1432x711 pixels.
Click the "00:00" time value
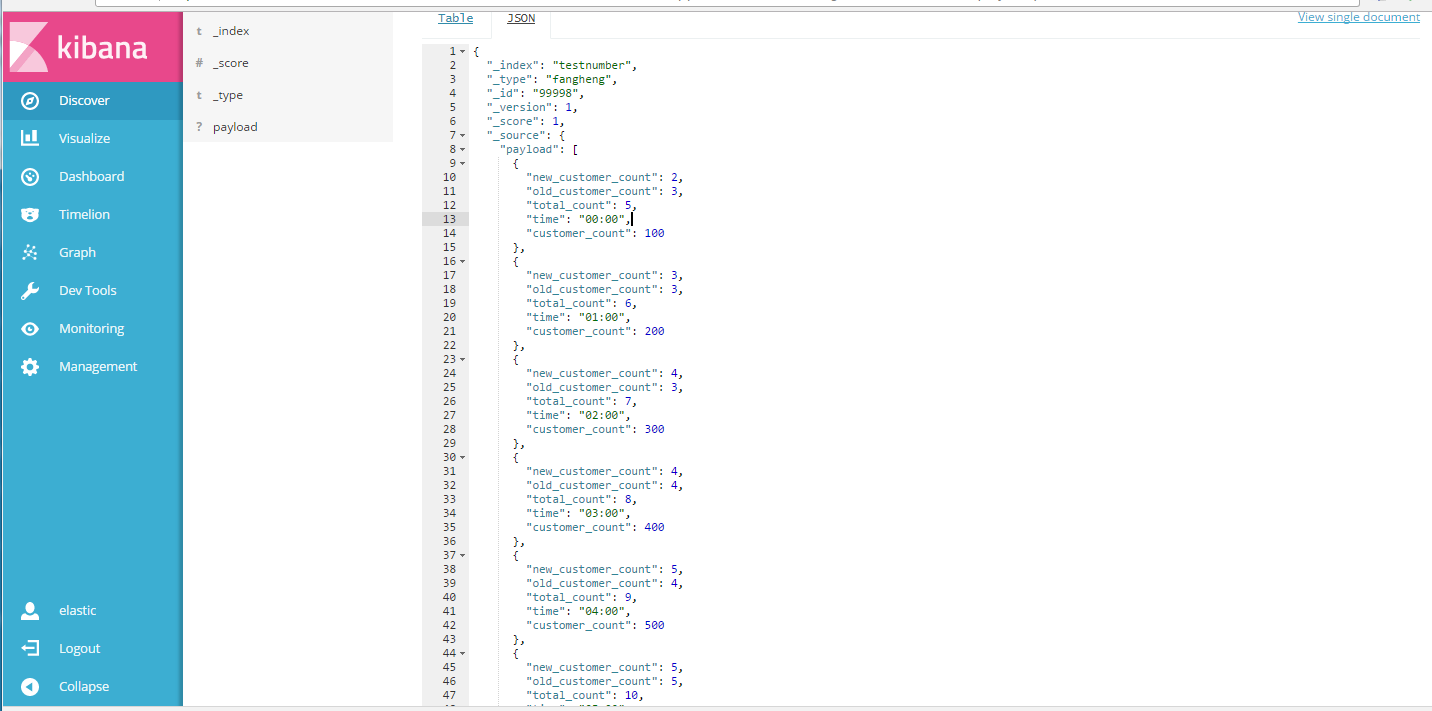pos(602,219)
